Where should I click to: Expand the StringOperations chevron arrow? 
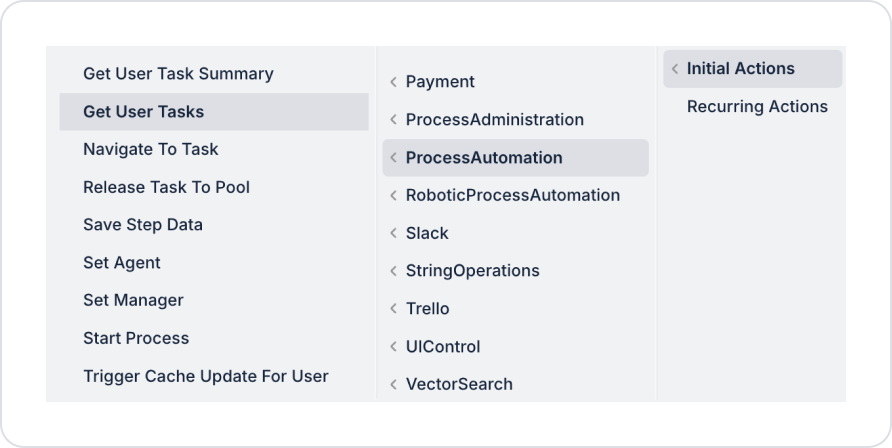[x=394, y=271]
